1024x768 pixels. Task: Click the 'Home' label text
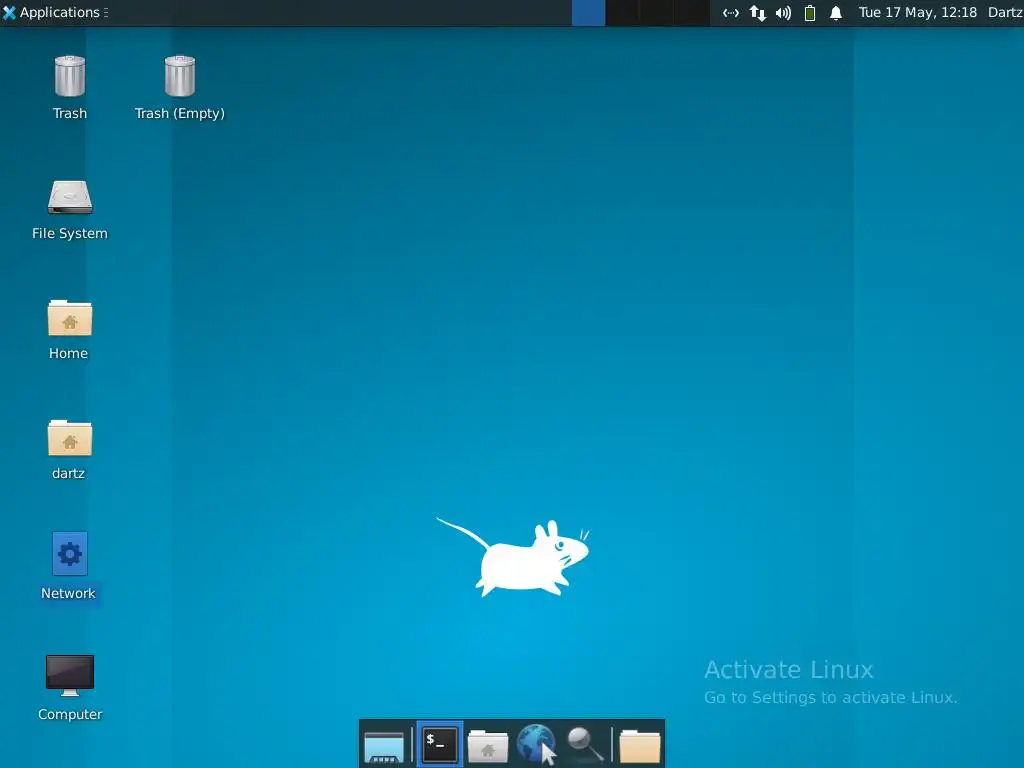tap(68, 353)
